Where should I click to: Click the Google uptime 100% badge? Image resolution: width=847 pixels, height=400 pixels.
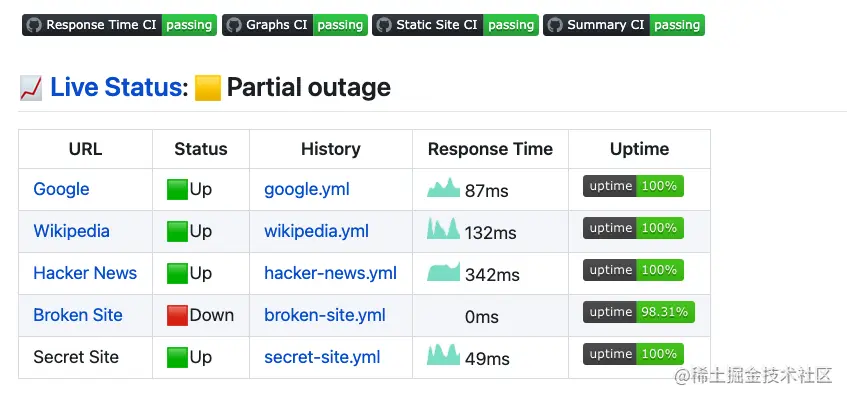tap(633, 186)
